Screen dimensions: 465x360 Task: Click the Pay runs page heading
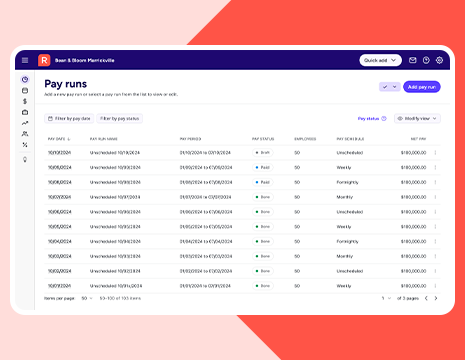[66, 84]
